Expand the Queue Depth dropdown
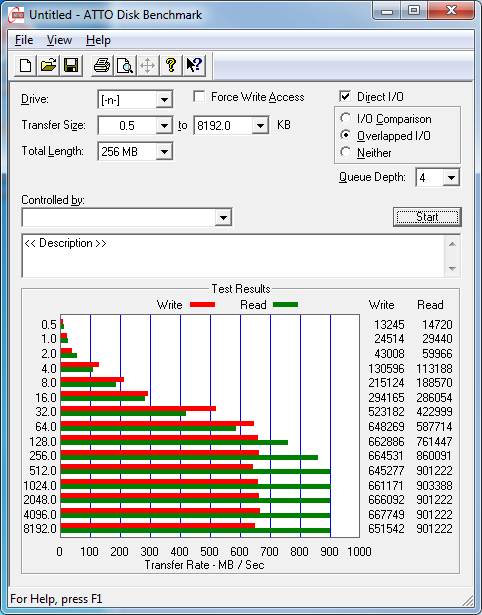Viewport: 482px width, 615px height. click(x=451, y=178)
